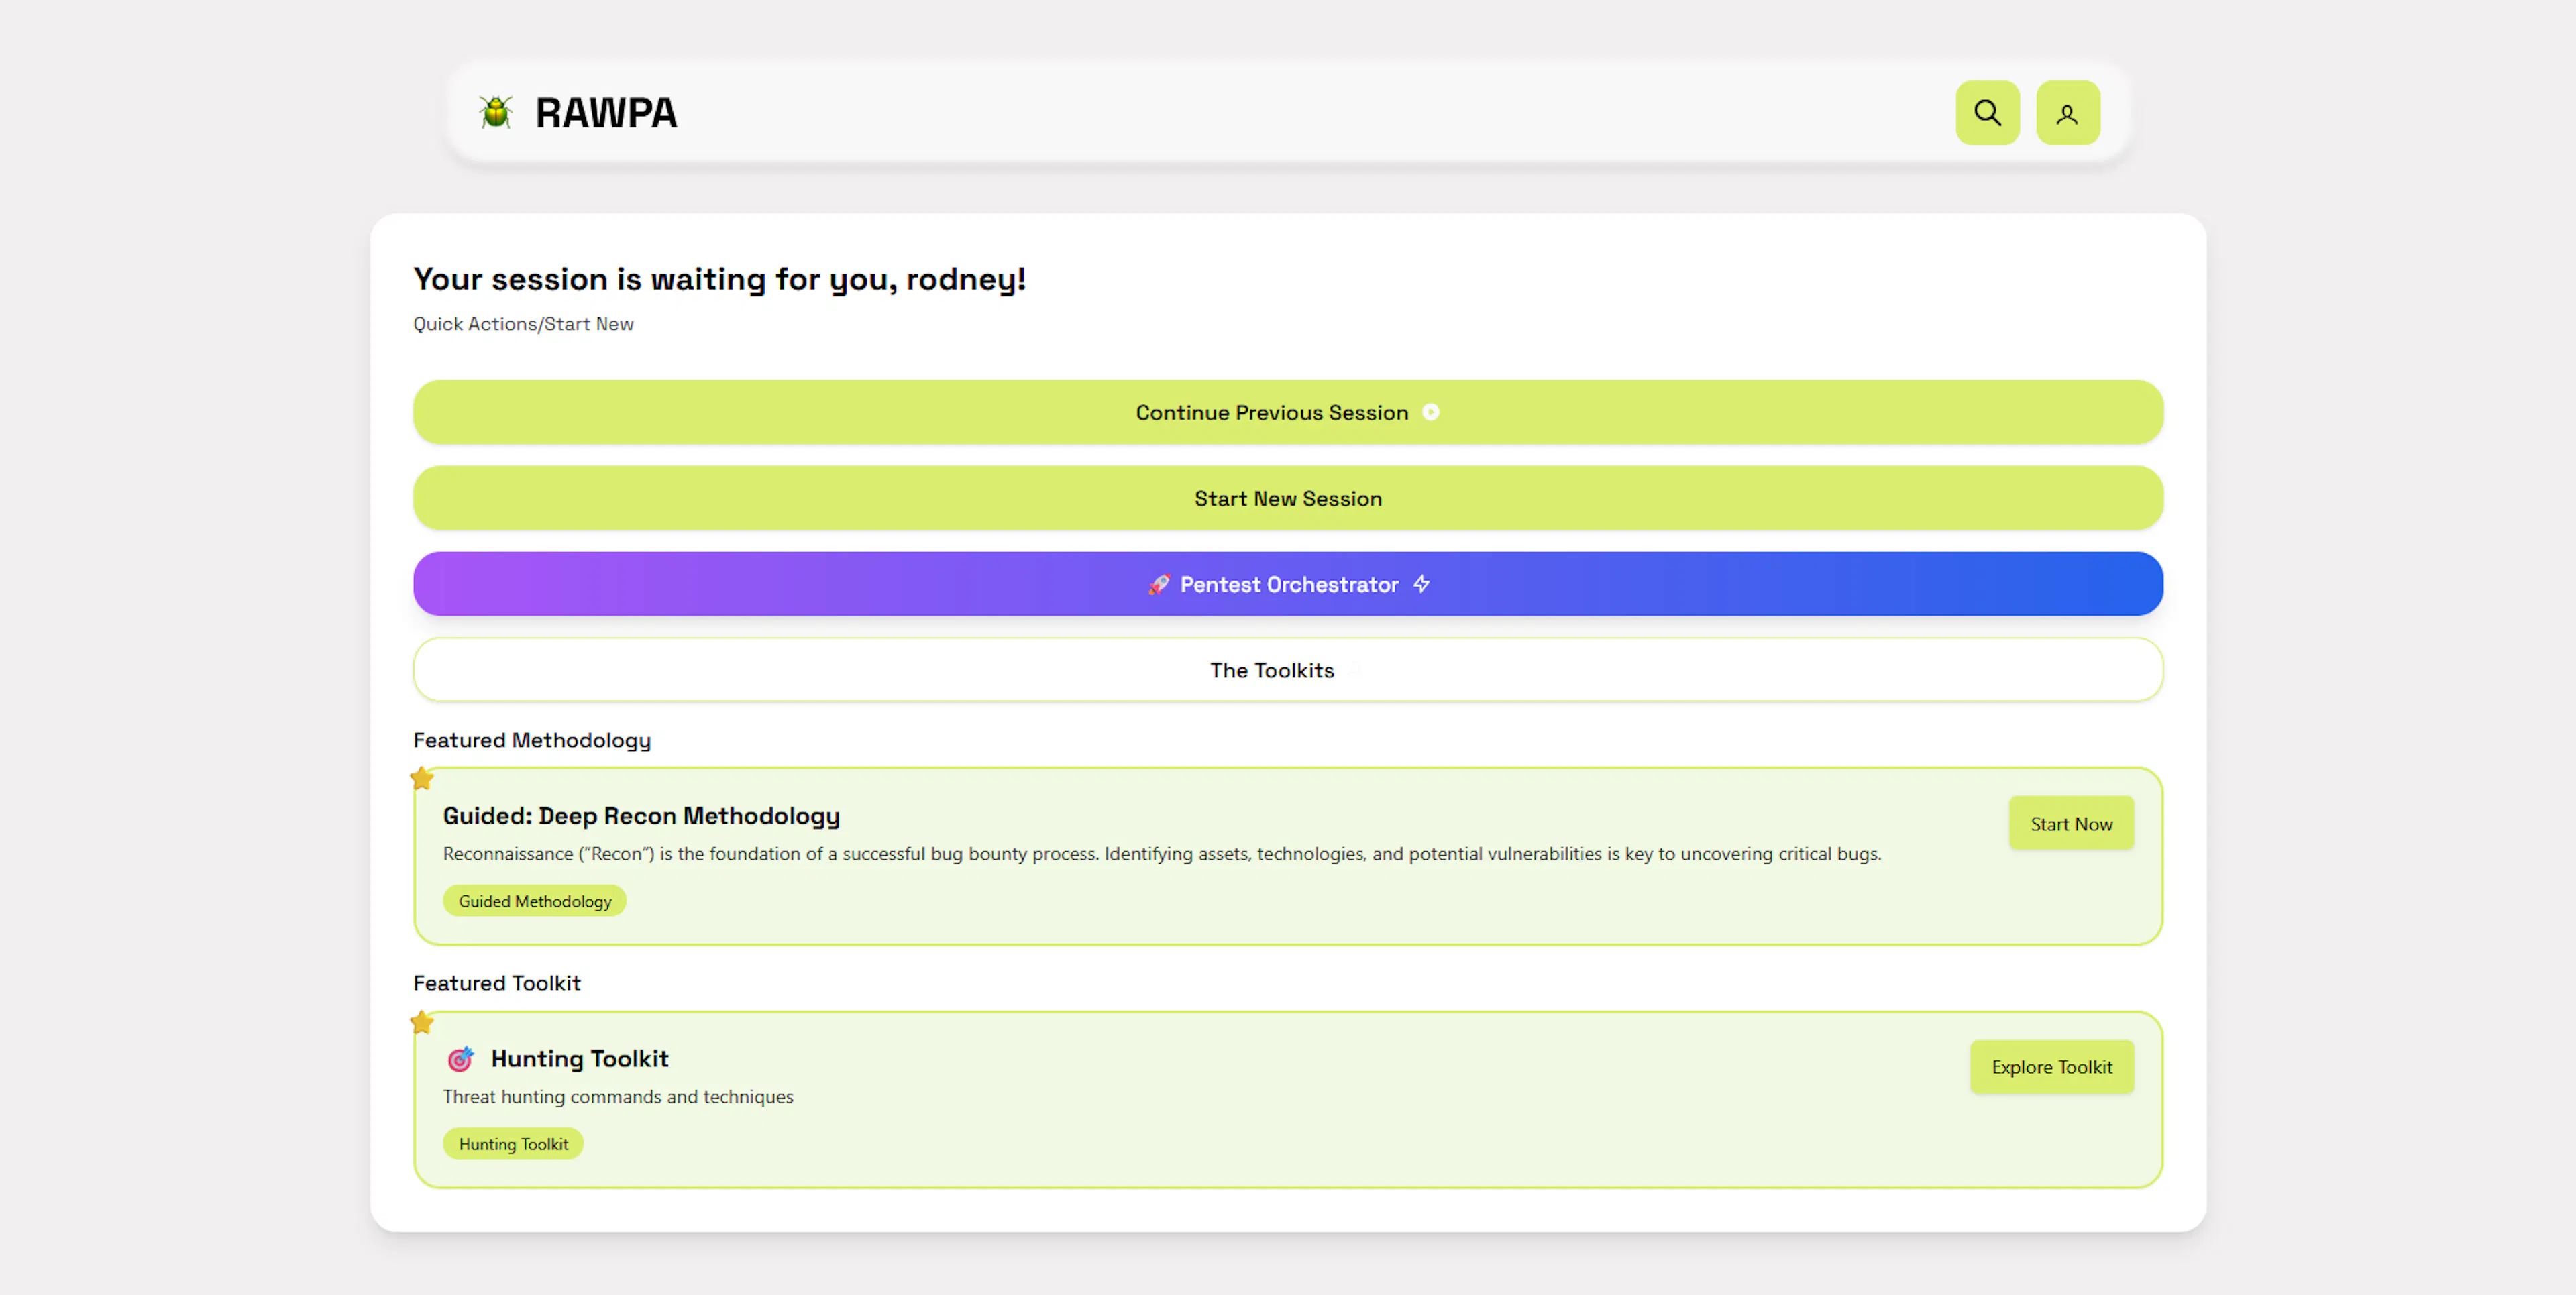
Task: Select the Guided Methodology tag
Action: [x=534, y=901]
